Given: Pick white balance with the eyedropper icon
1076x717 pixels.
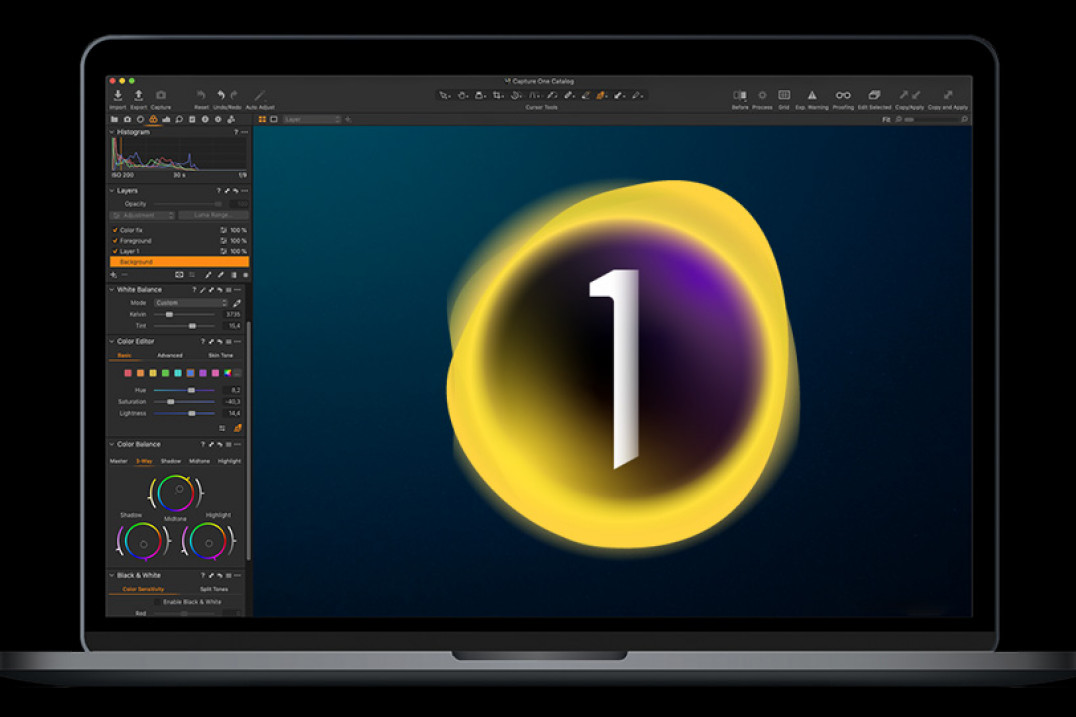Looking at the screenshot, I should click(238, 302).
